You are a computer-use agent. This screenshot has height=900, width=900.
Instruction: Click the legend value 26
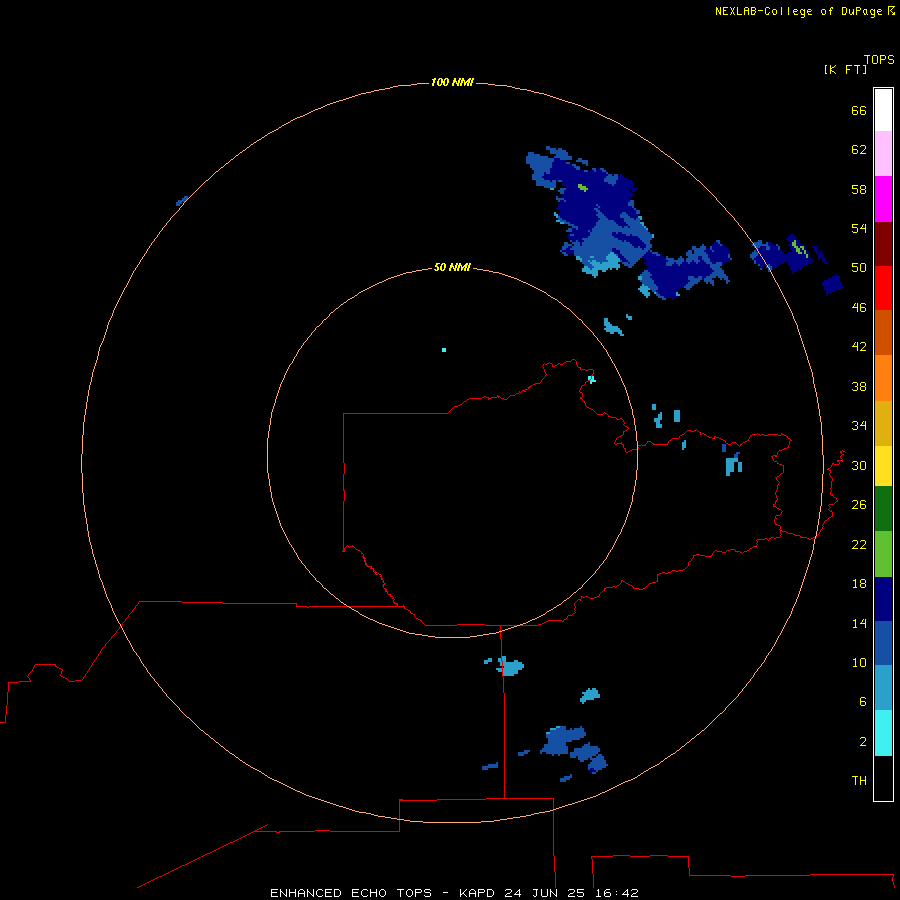point(859,505)
